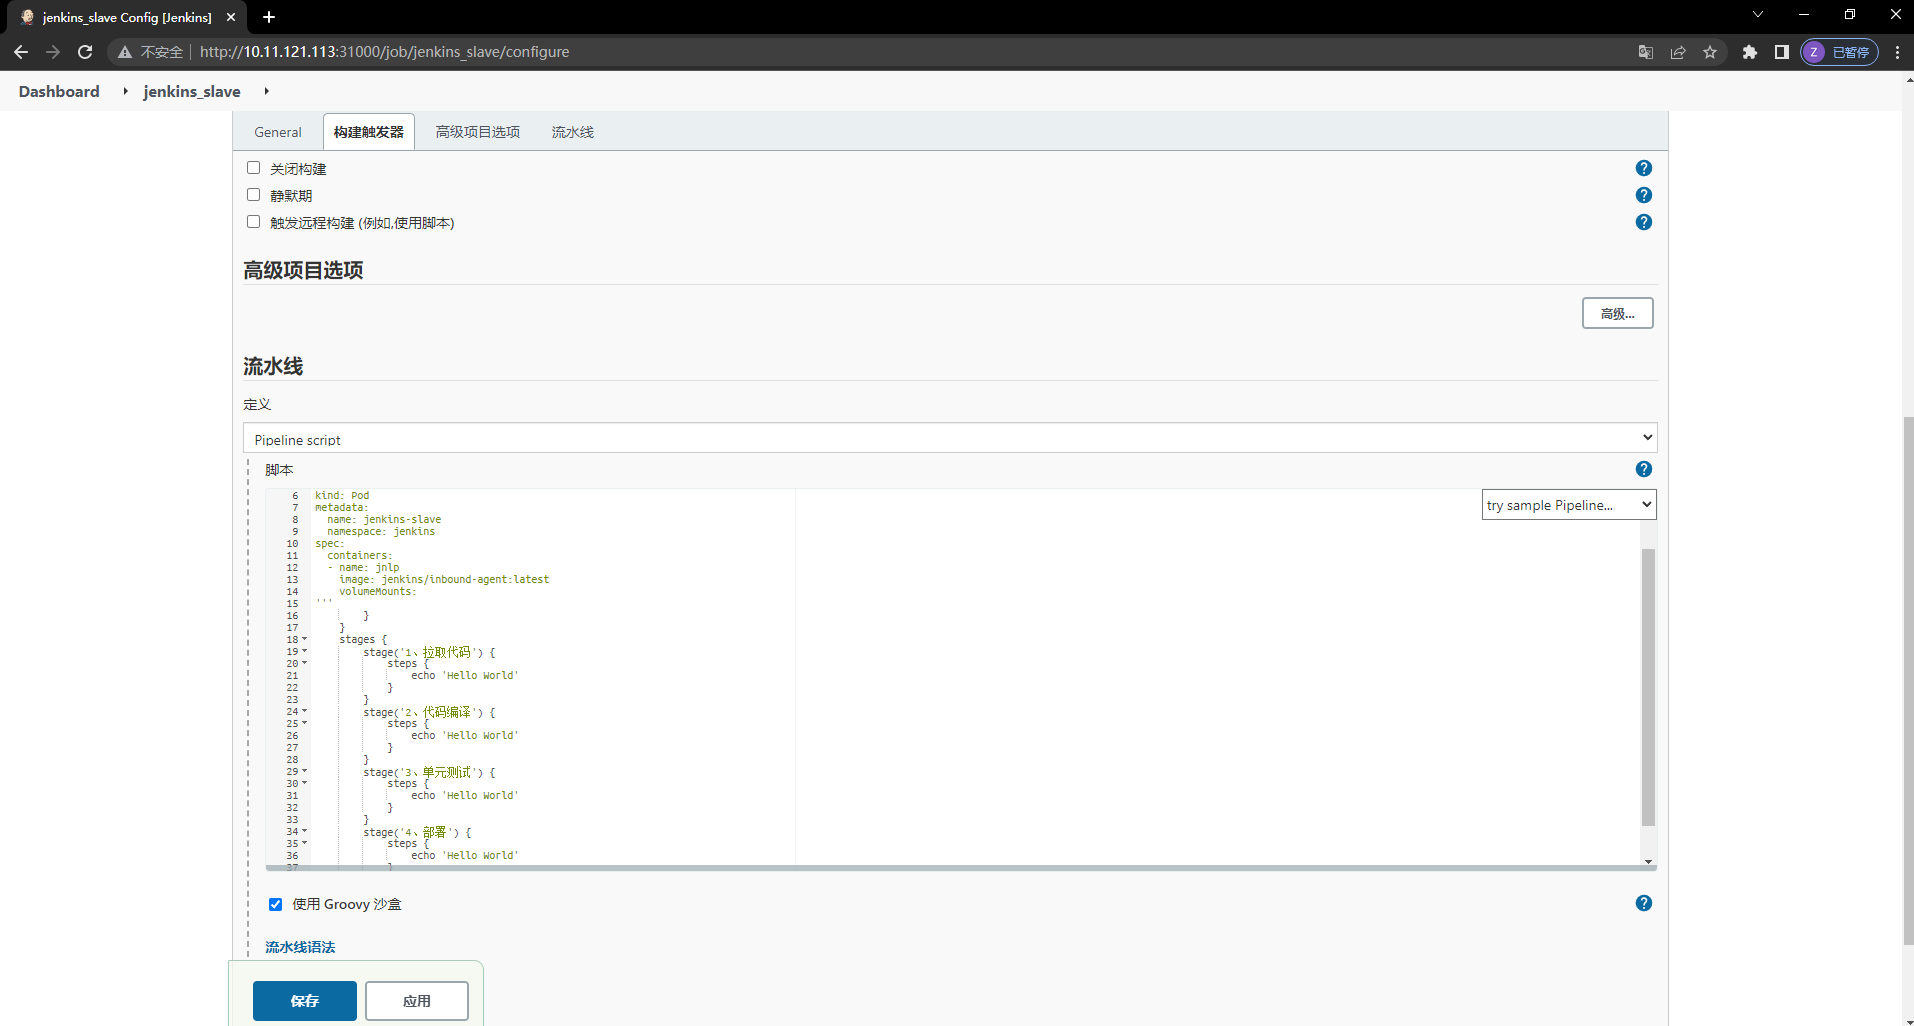Open new browser tab

[269, 17]
